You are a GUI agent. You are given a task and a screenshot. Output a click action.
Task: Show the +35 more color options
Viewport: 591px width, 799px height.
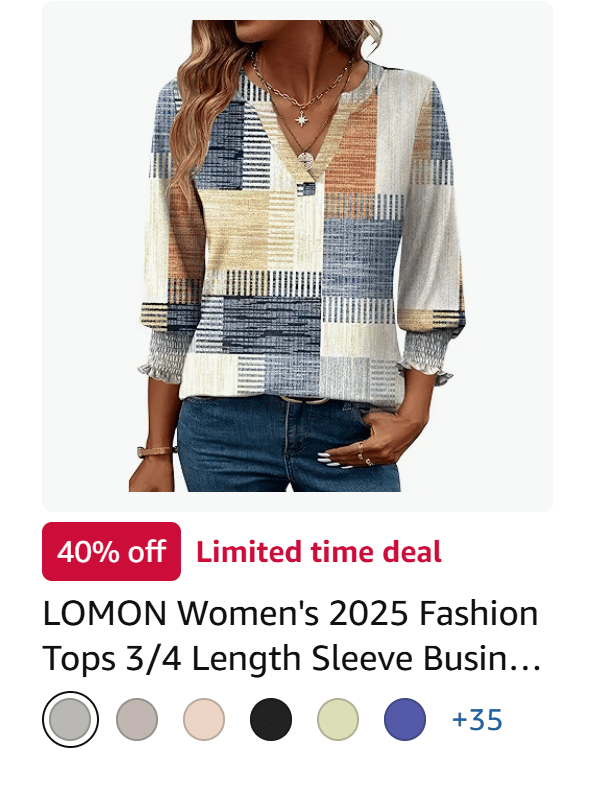click(x=477, y=720)
